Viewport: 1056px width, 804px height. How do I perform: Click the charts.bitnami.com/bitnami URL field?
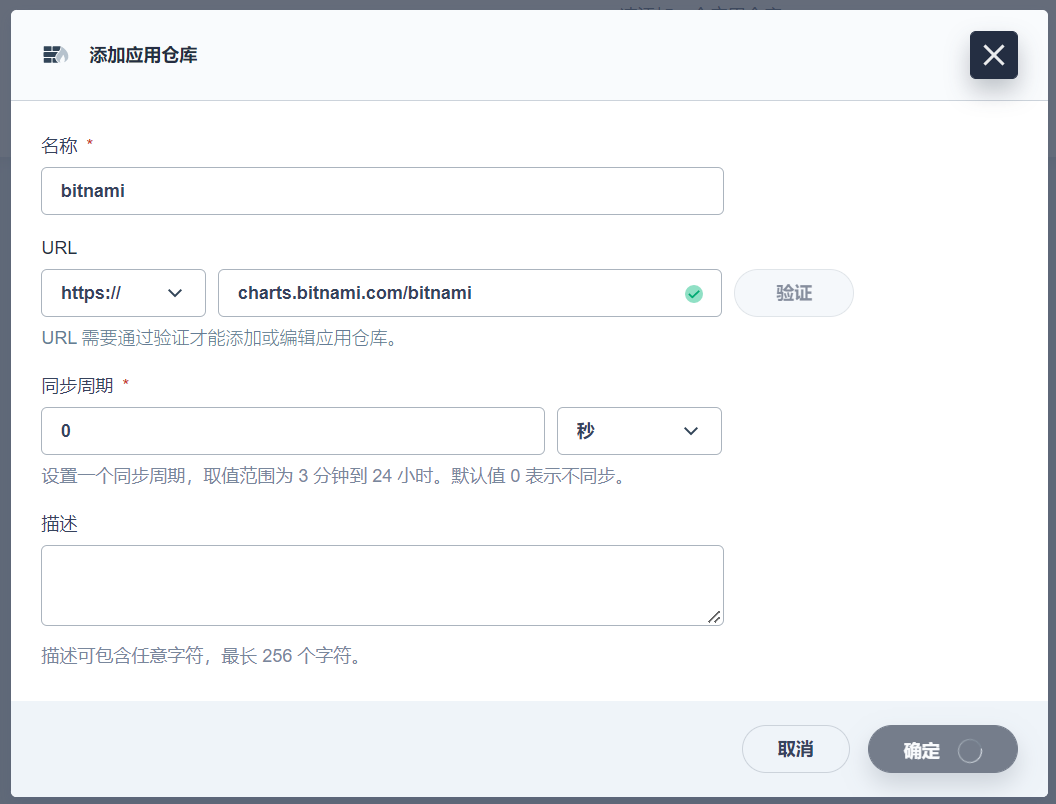coord(469,293)
